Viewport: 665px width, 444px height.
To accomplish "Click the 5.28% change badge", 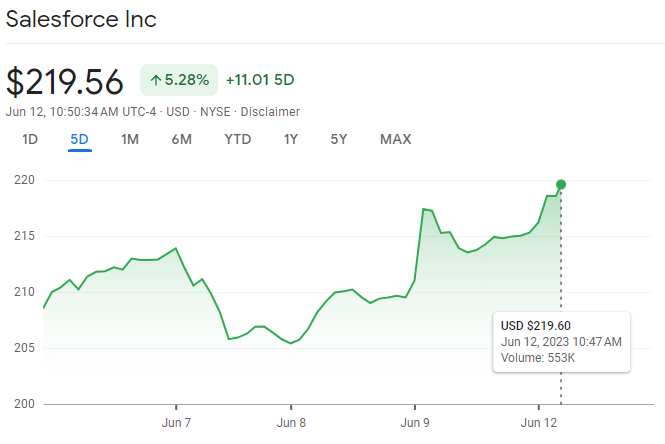I will coord(179,80).
